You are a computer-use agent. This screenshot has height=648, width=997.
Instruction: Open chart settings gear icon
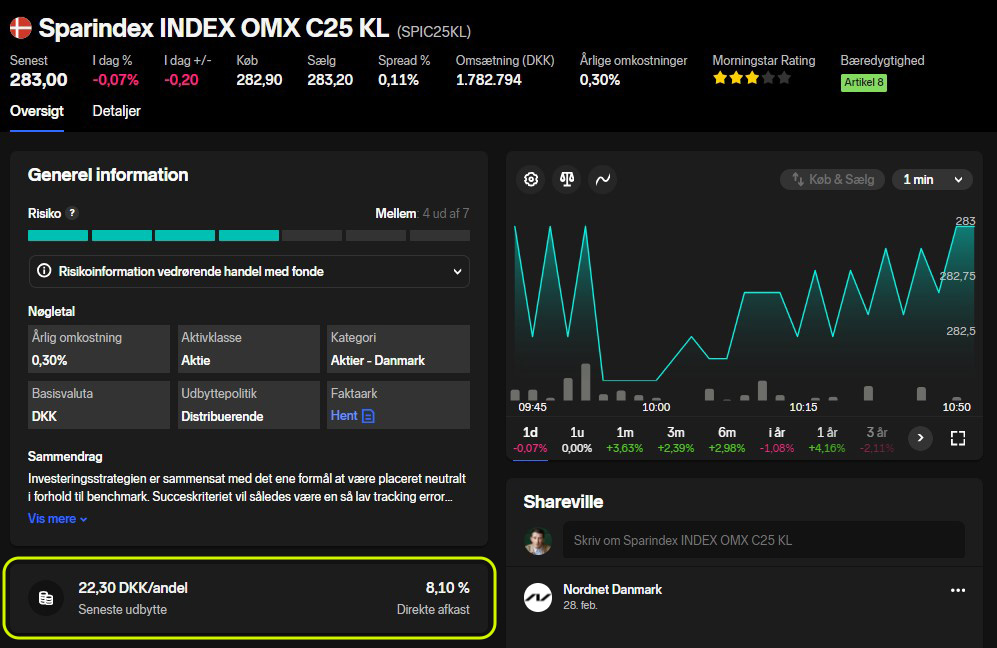531,179
